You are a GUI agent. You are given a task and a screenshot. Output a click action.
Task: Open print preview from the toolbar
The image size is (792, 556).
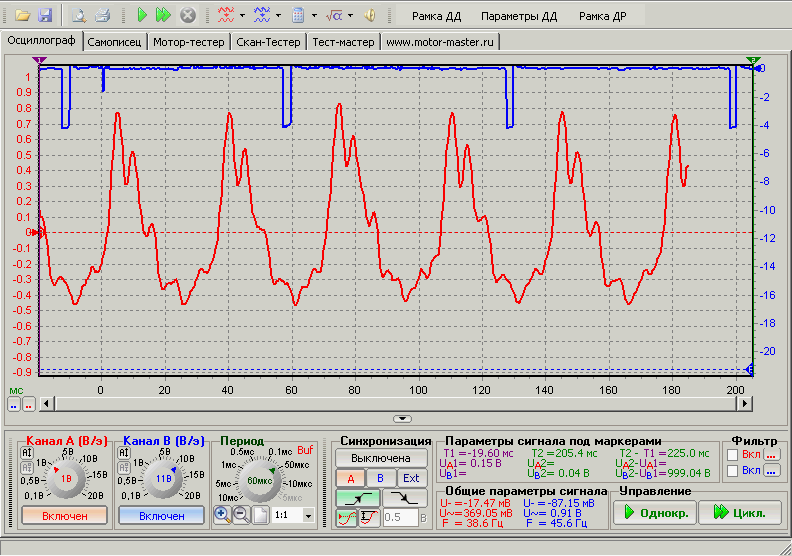79,16
